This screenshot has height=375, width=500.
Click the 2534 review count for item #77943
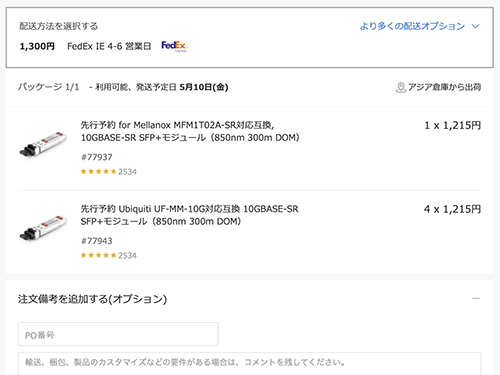coord(127,255)
